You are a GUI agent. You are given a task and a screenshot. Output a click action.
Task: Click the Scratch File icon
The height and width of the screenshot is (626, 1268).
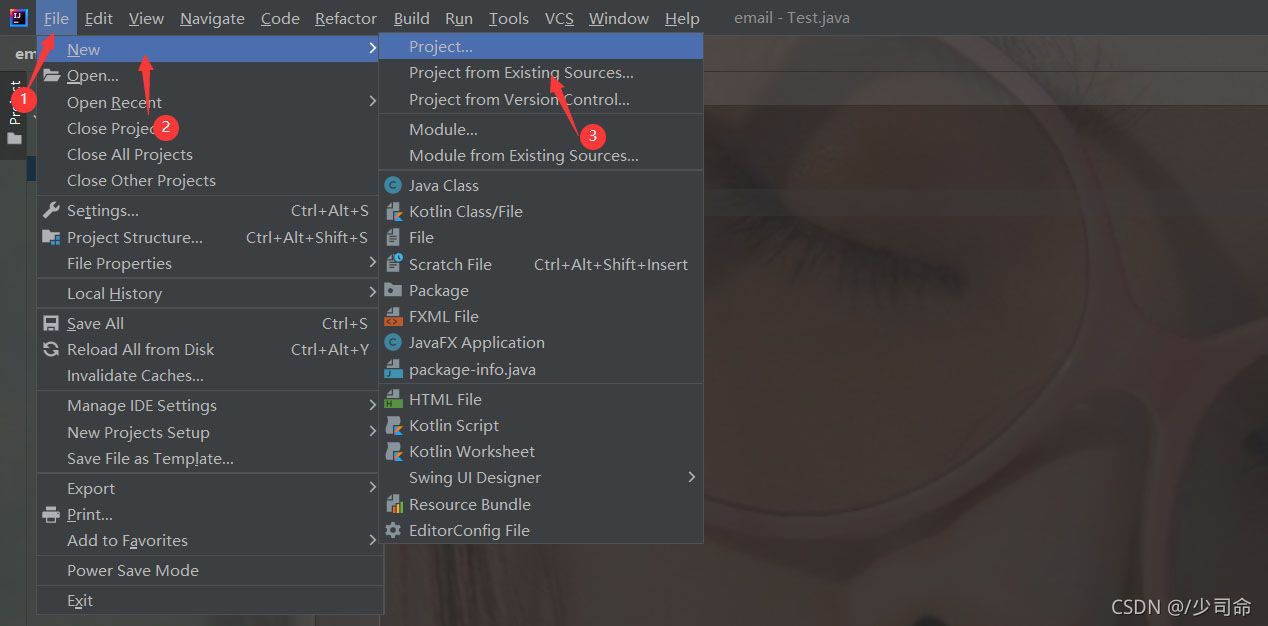[393, 264]
